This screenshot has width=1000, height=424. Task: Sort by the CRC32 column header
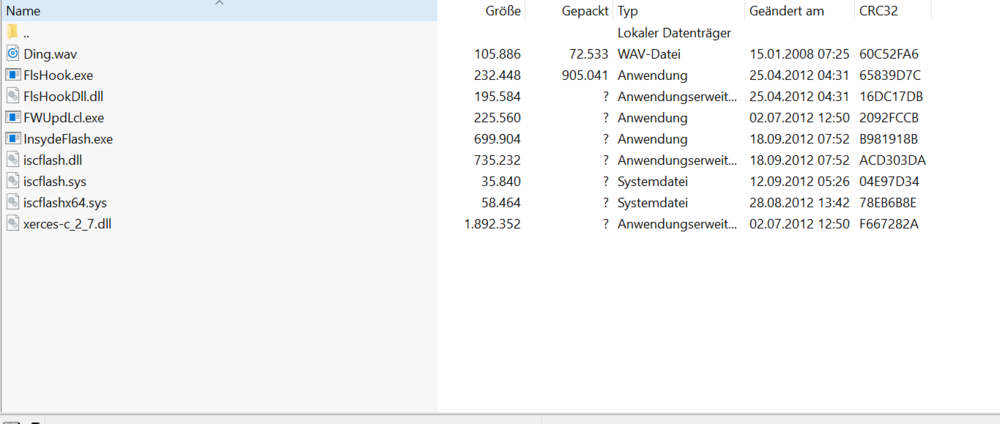[880, 11]
